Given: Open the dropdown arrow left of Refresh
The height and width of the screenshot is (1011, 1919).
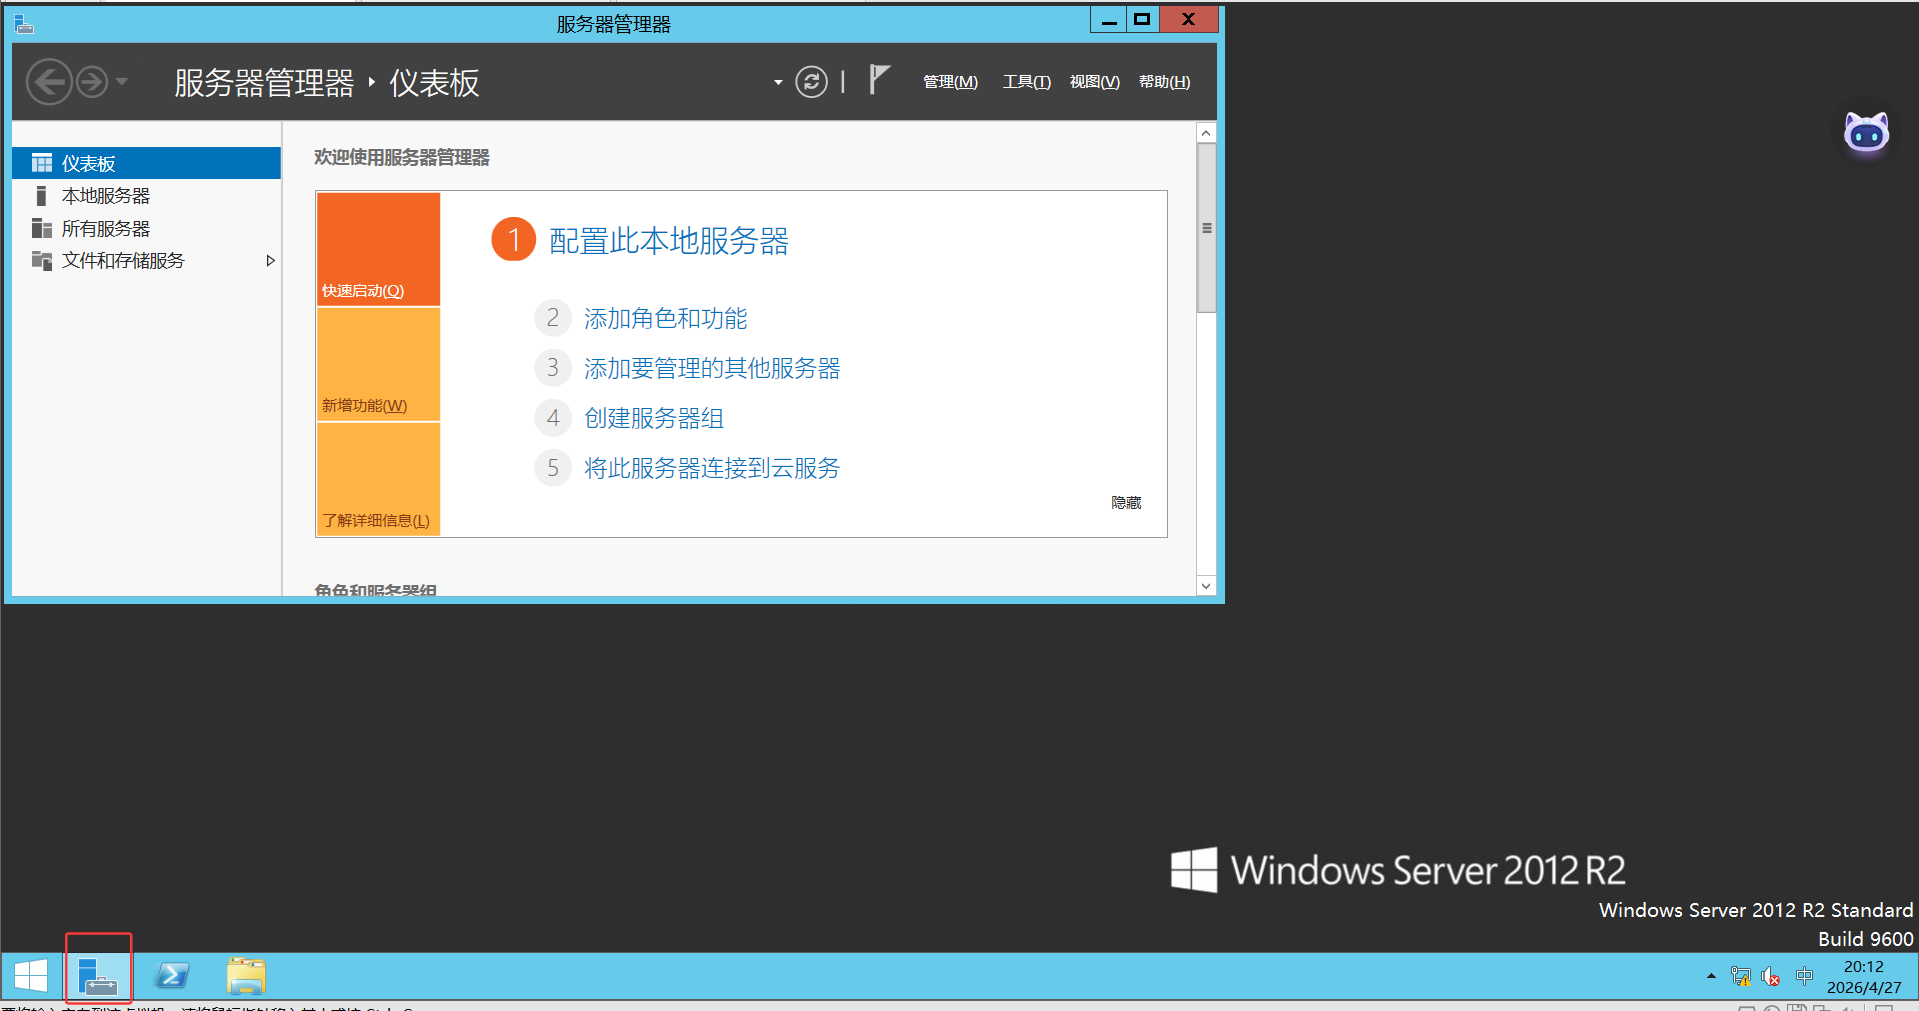Looking at the screenshot, I should [x=778, y=83].
